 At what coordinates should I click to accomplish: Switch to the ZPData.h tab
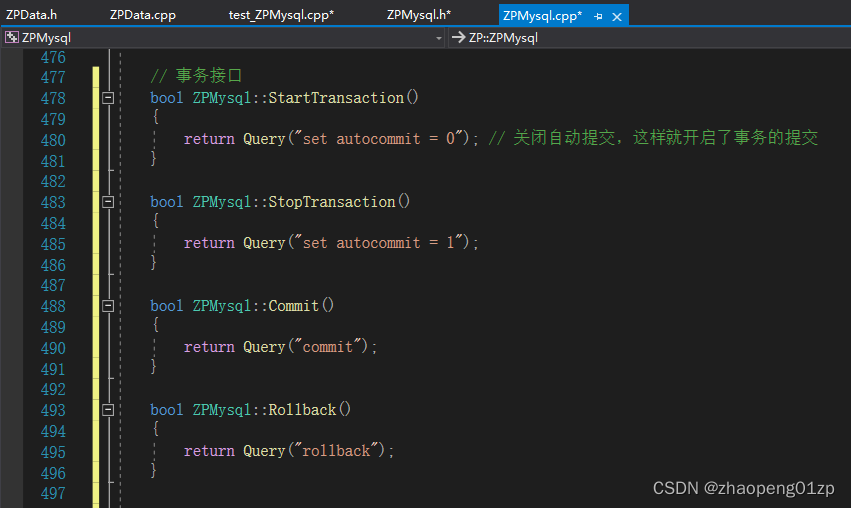pos(31,15)
